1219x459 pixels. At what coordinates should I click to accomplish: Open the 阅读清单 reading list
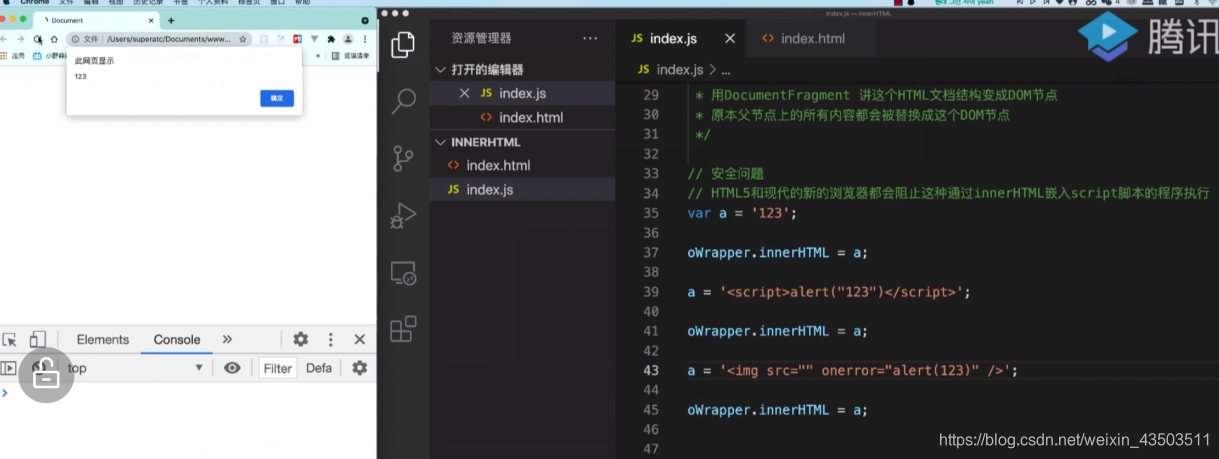click(349, 56)
